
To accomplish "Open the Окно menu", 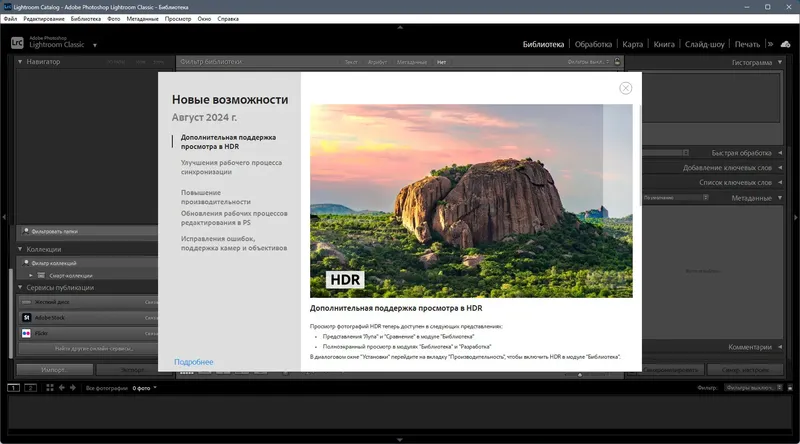I will 204,19.
